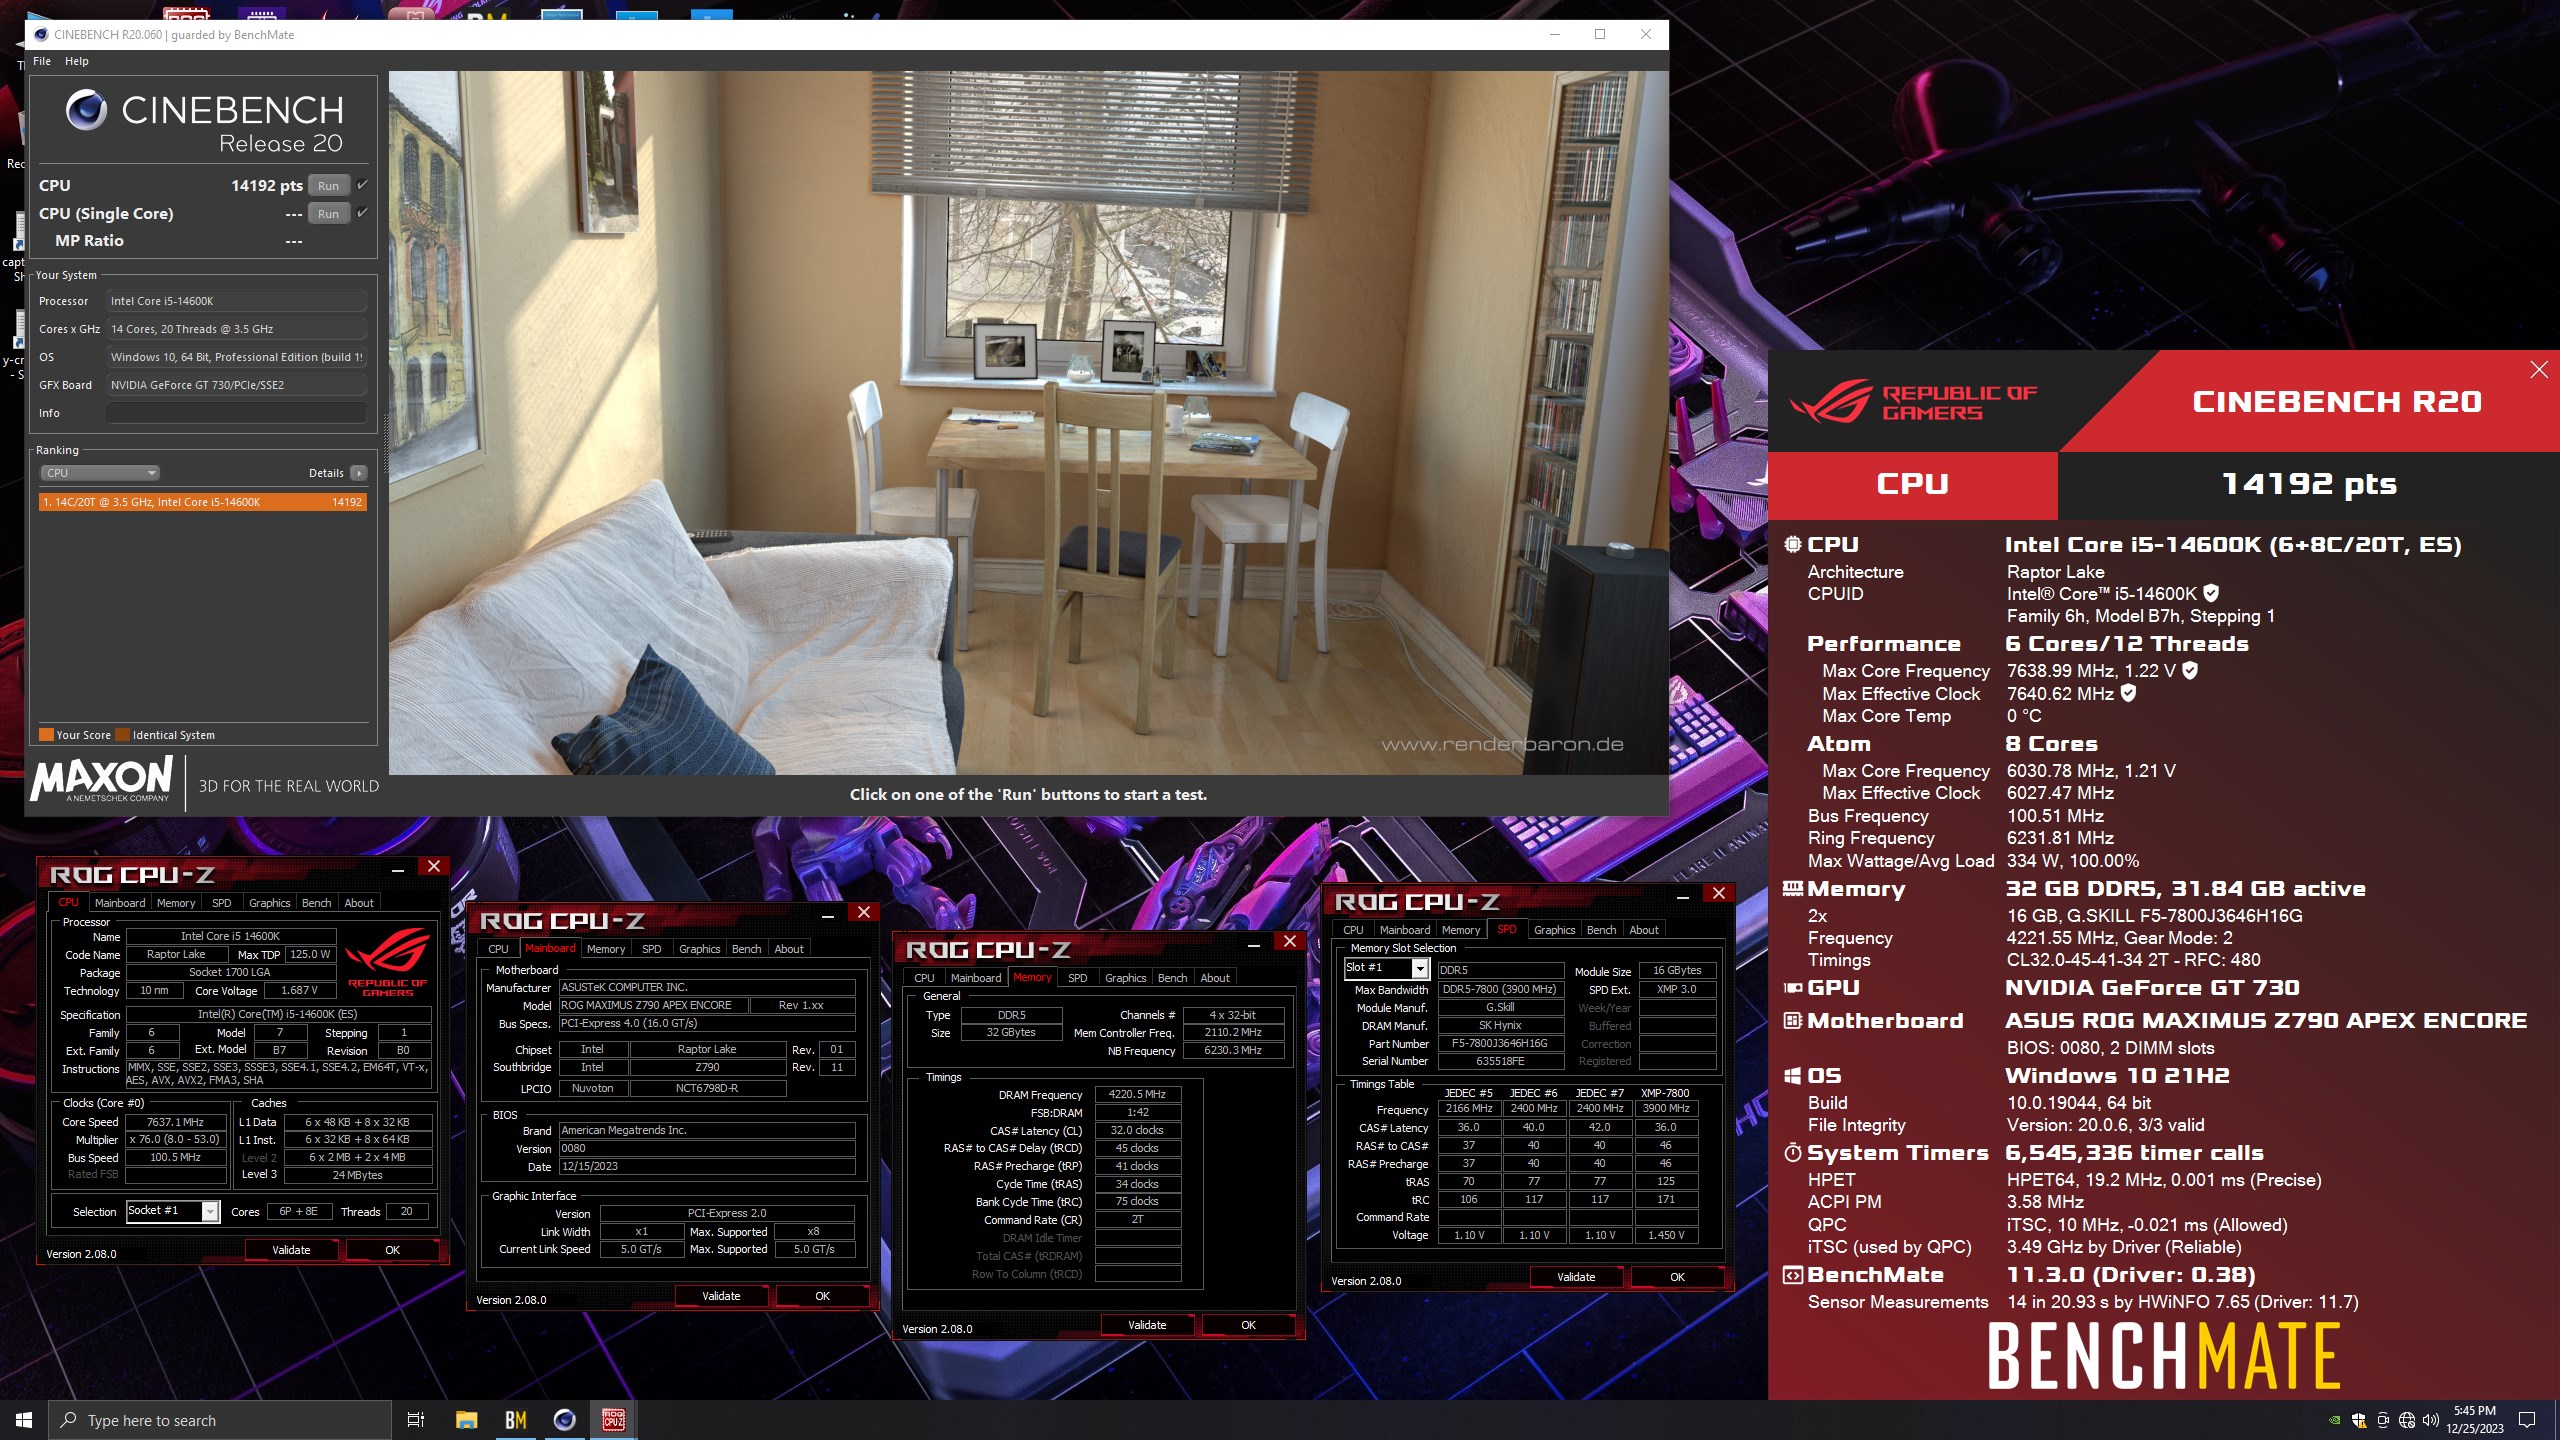The image size is (2560, 1440).
Task: Click the GFX Board field 'NVIDIA GeForce GT 730/PCIe/SSE2'
Action: pos(236,385)
